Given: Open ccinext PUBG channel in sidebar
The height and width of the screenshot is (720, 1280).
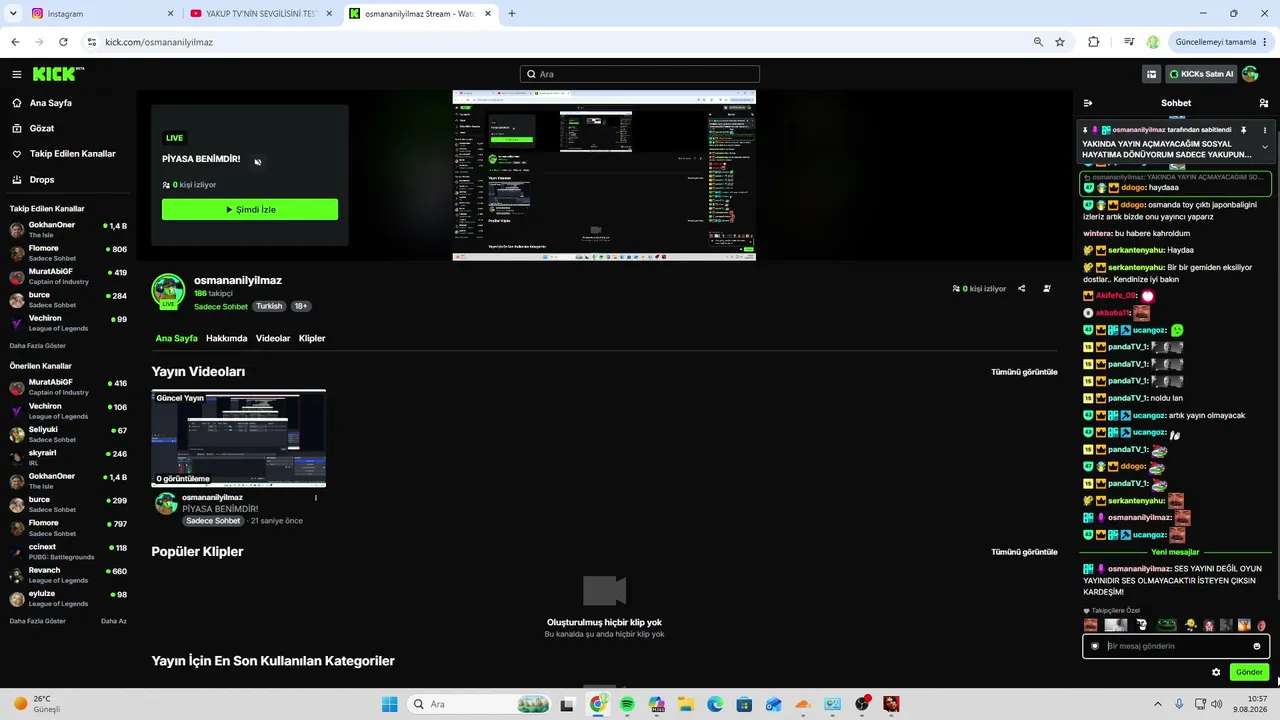Looking at the screenshot, I should pos(68,552).
